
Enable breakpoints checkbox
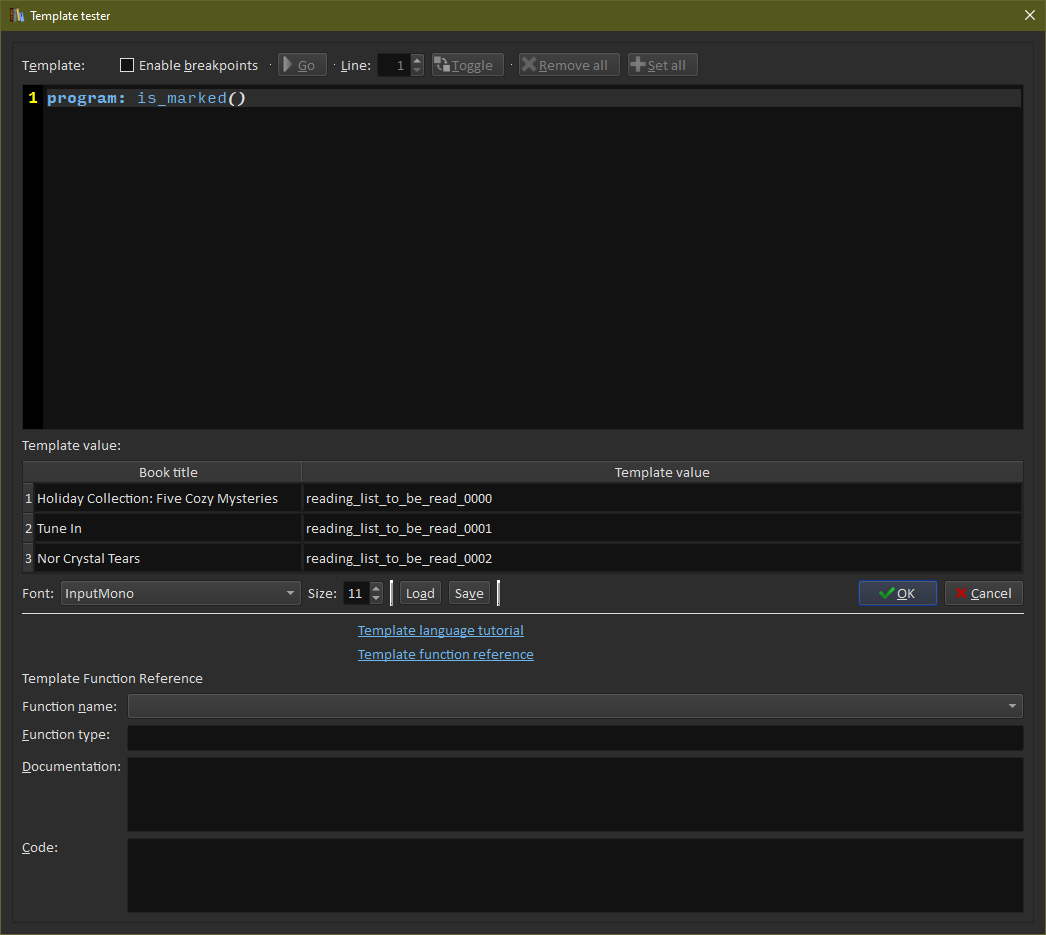[x=127, y=65]
